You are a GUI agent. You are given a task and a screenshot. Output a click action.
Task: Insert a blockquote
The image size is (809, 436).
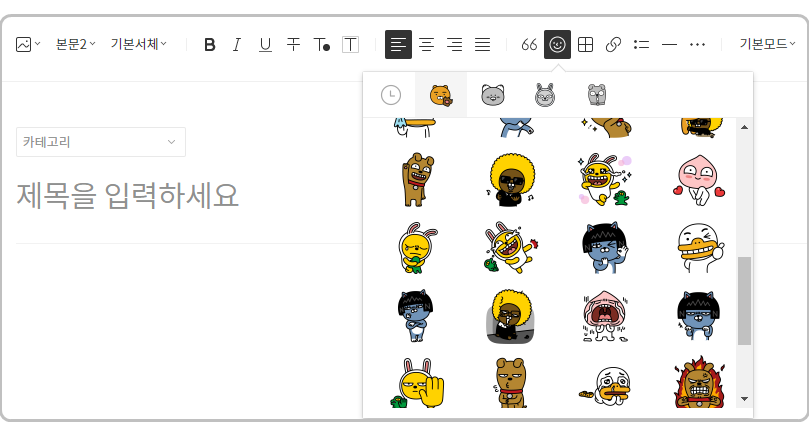tap(529, 45)
